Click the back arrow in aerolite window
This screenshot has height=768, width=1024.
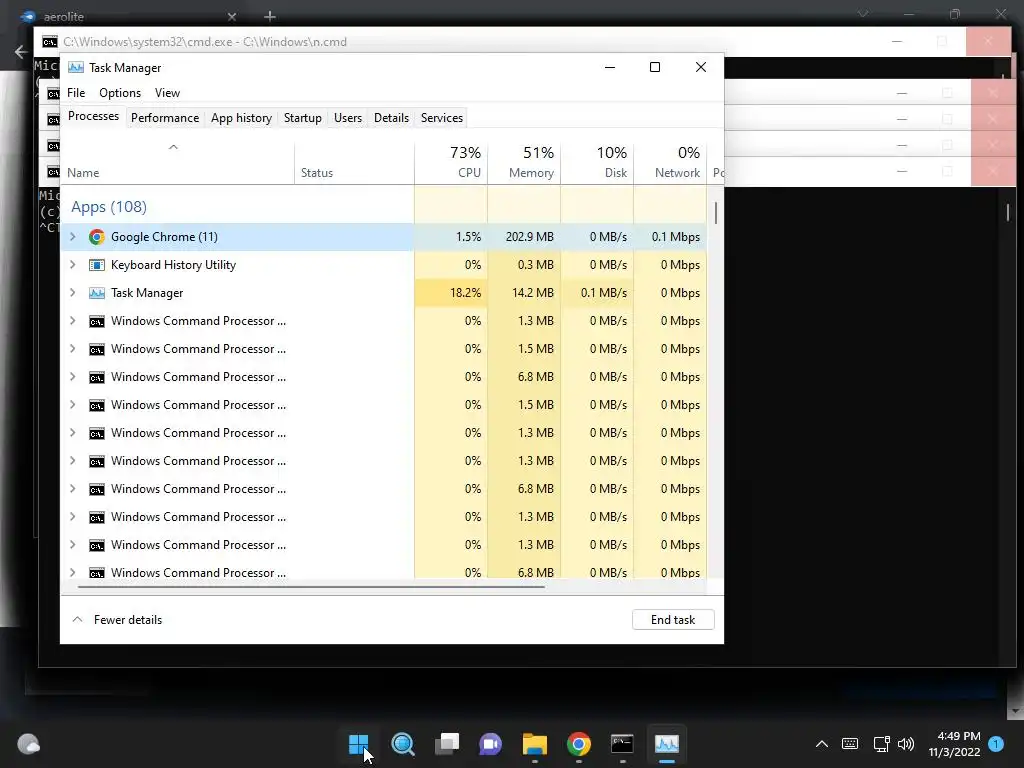pyautogui.click(x=21, y=52)
